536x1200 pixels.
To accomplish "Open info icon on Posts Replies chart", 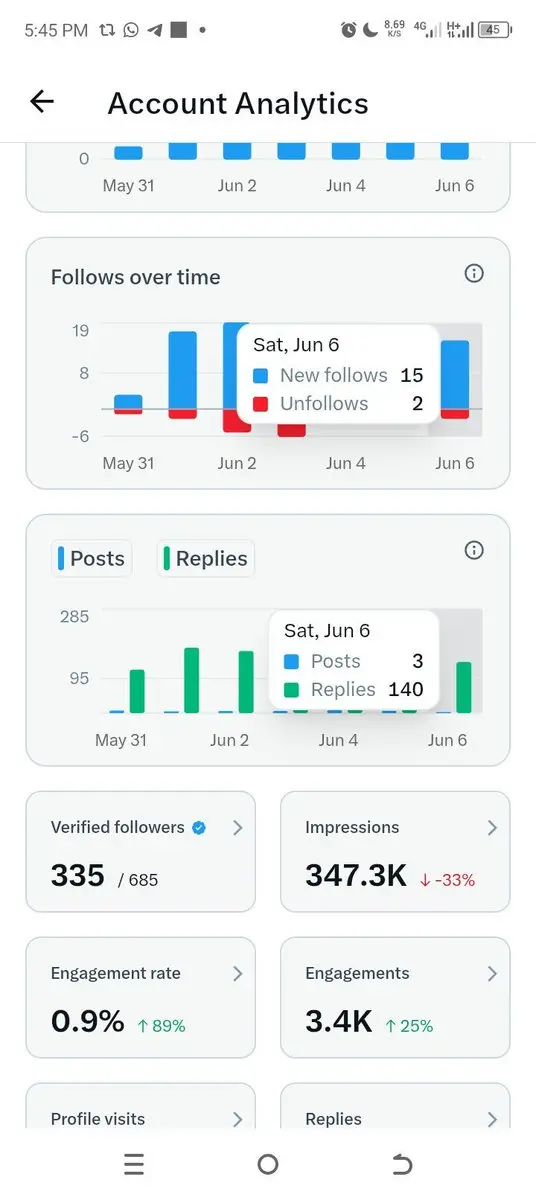I will click(475, 550).
